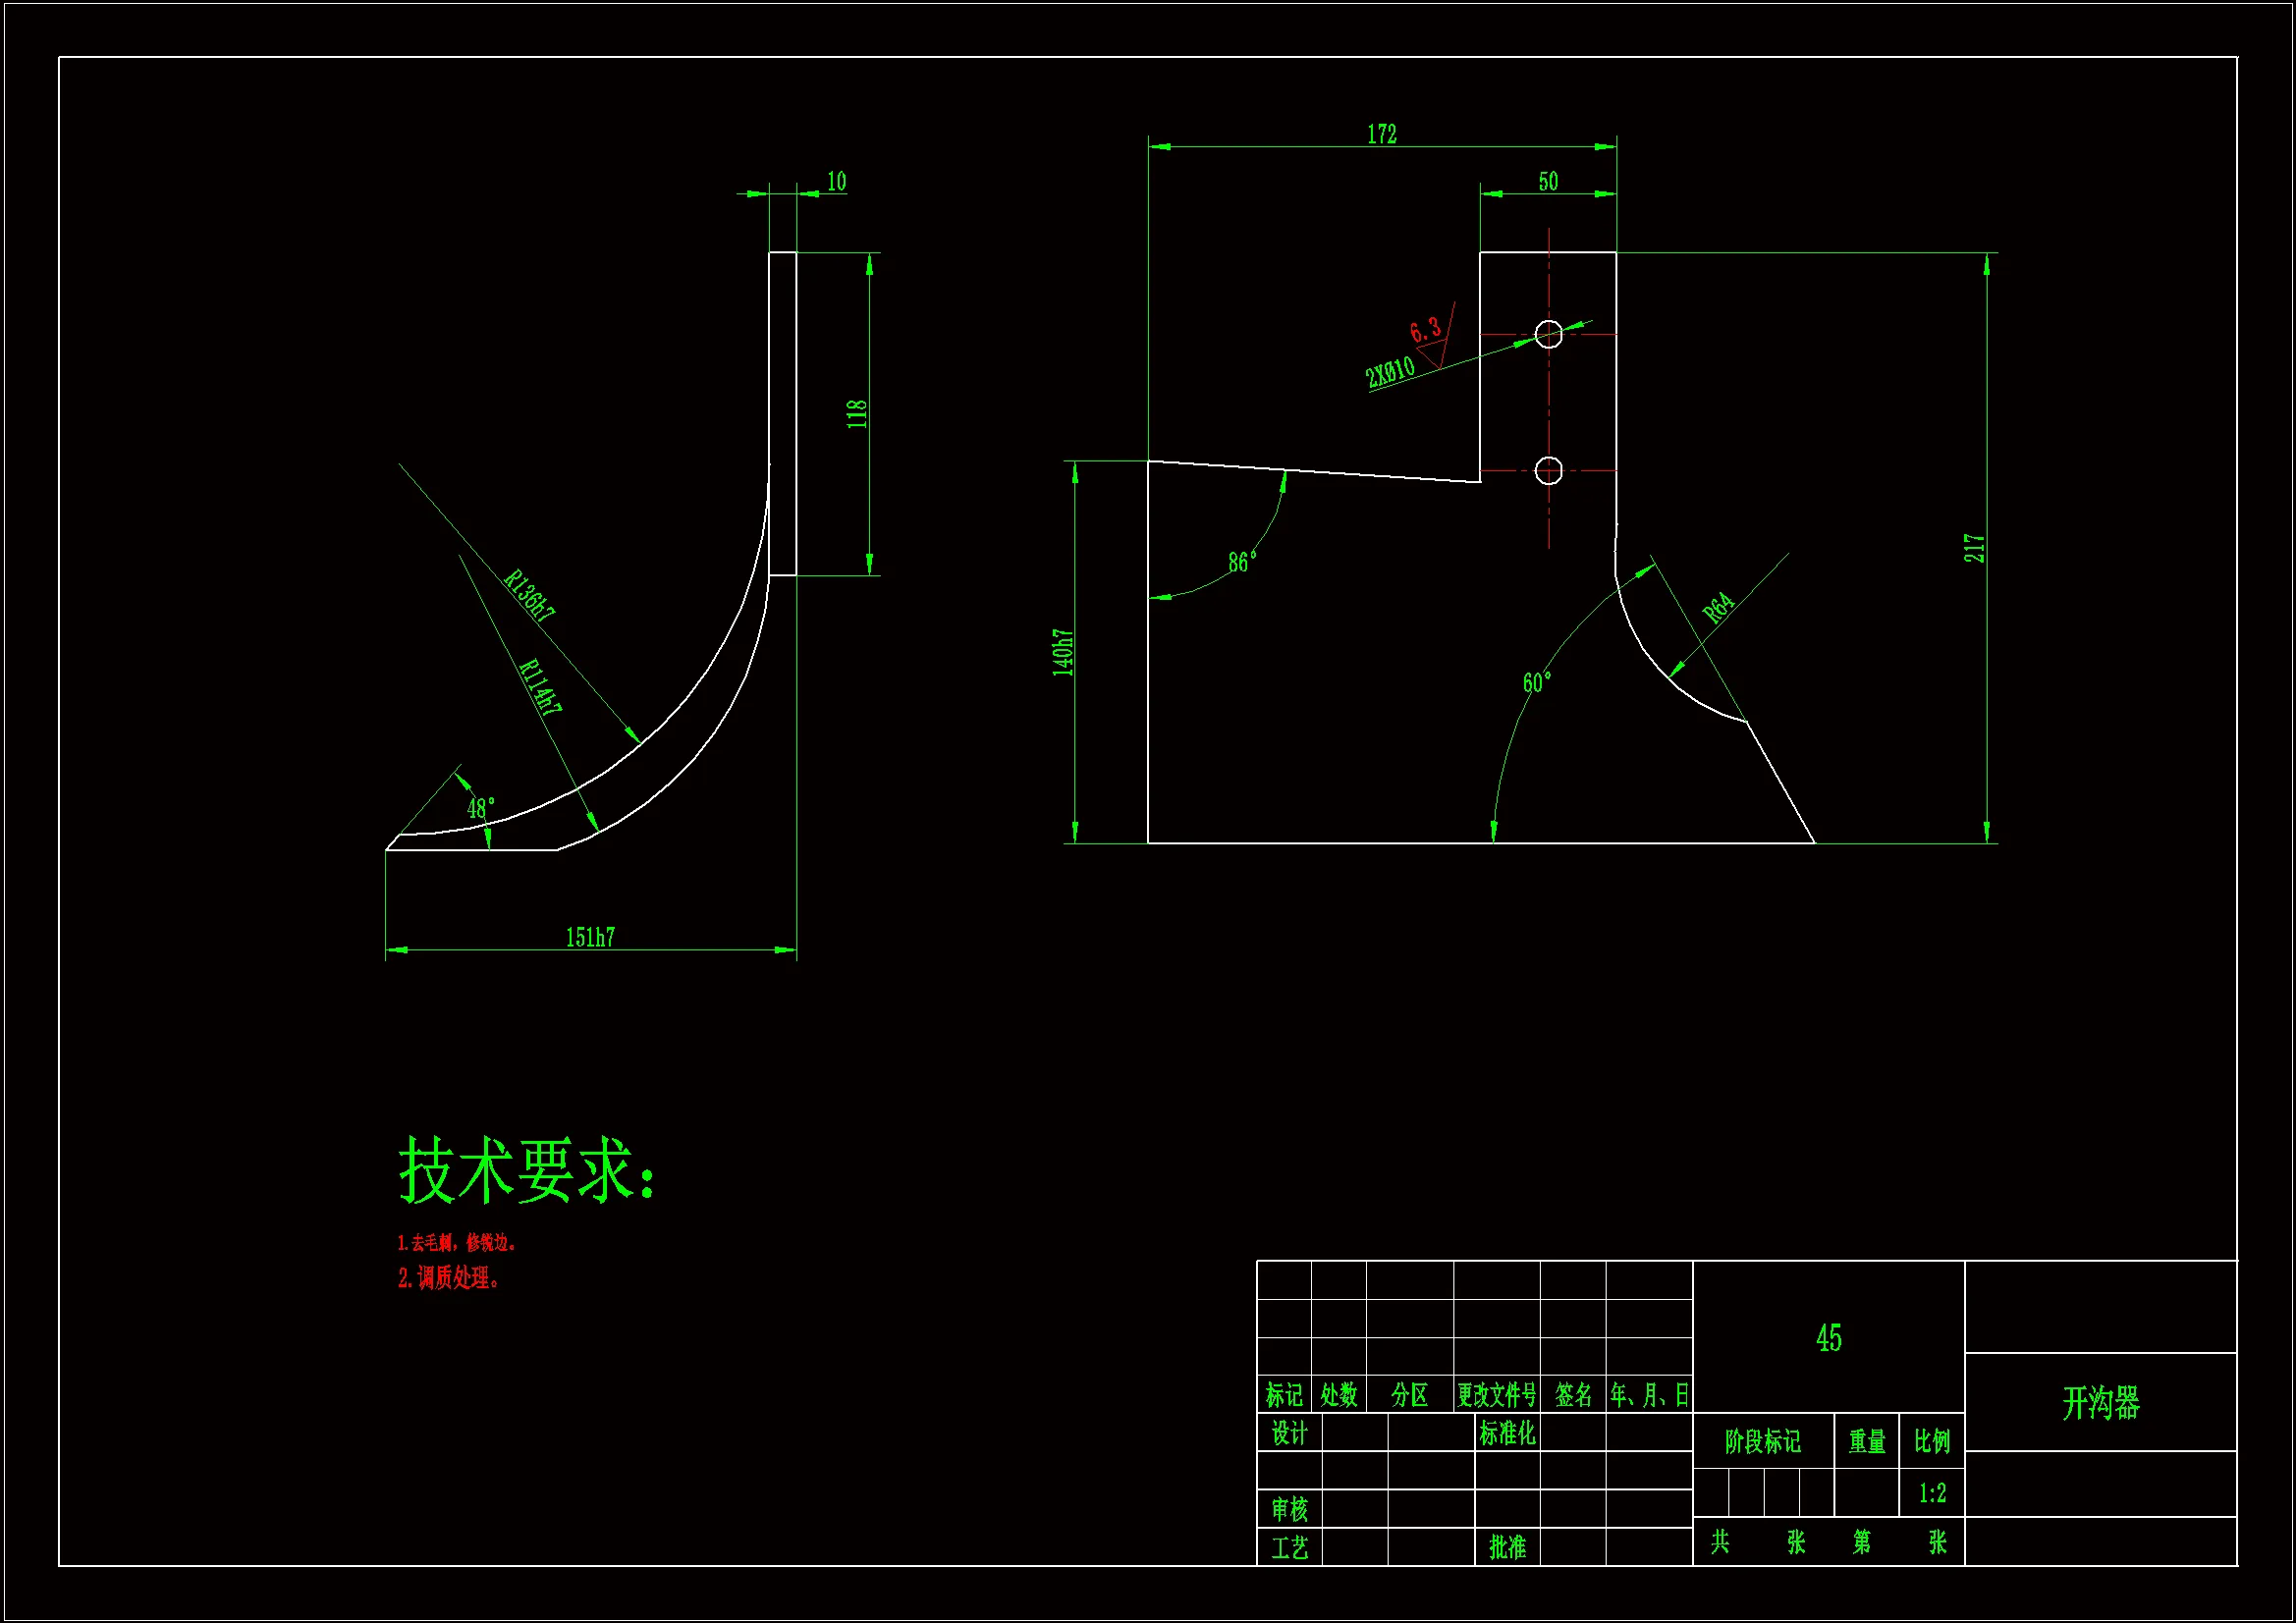The height and width of the screenshot is (1623, 2296).
Task: Select the 2XØ10 hole annotation
Action: (x=1390, y=372)
